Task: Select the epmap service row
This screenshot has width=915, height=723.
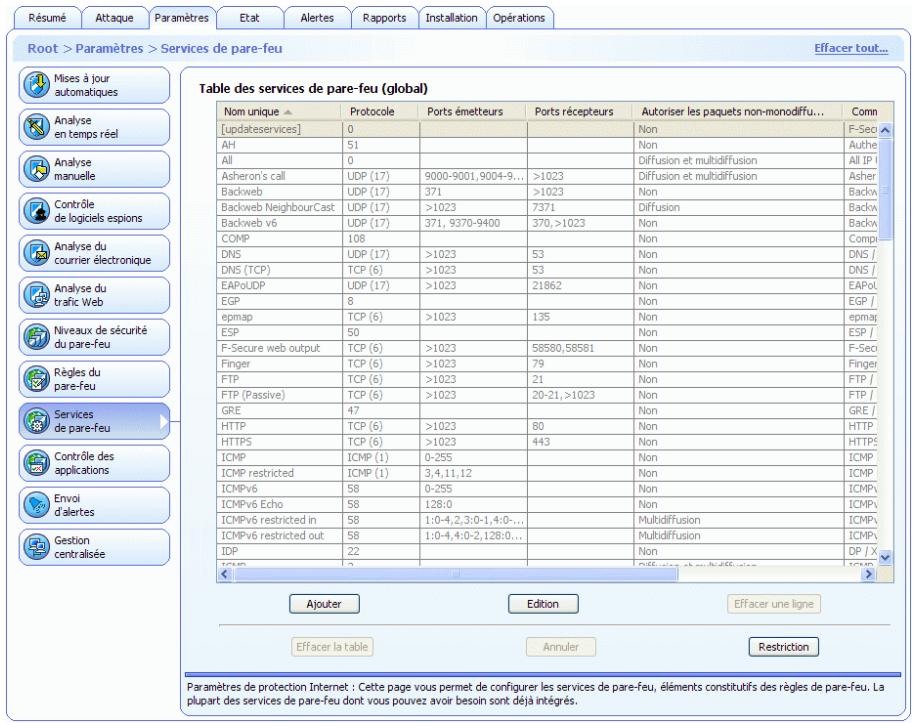Action: [x=547, y=317]
